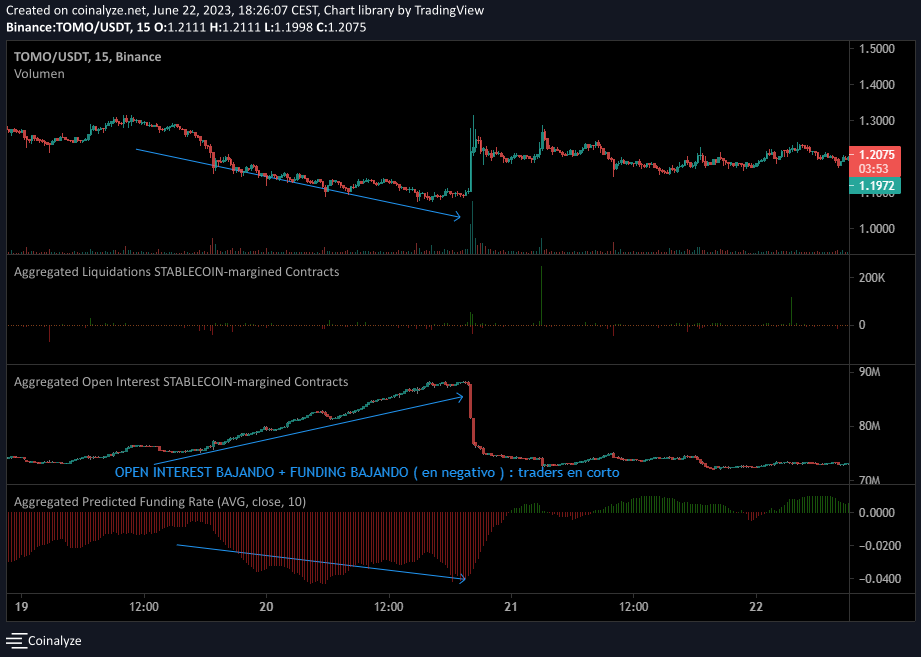The image size is (921, 657).
Task: Click the 20 date label on time axis
Action: pos(266,606)
